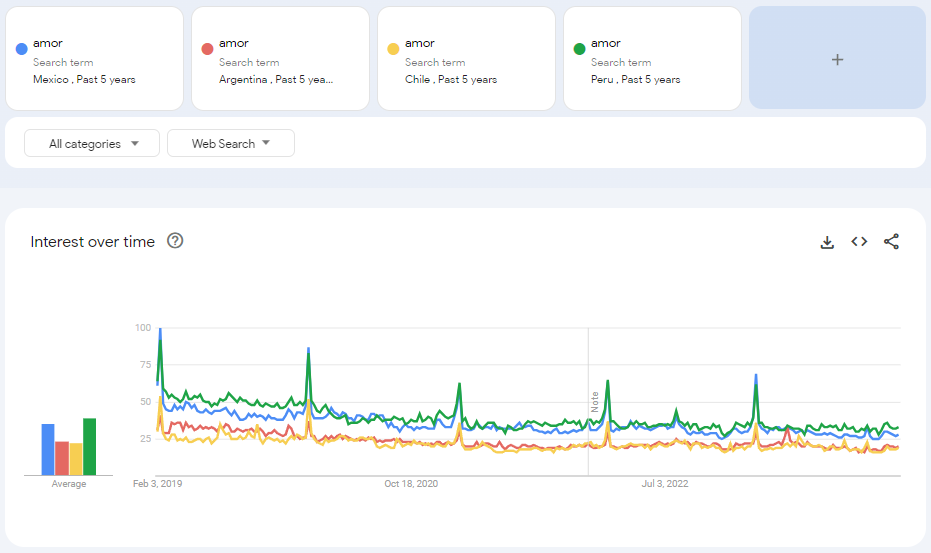Click the 'Oct 18, 2020' axis label
The image size is (931, 553).
pos(411,484)
